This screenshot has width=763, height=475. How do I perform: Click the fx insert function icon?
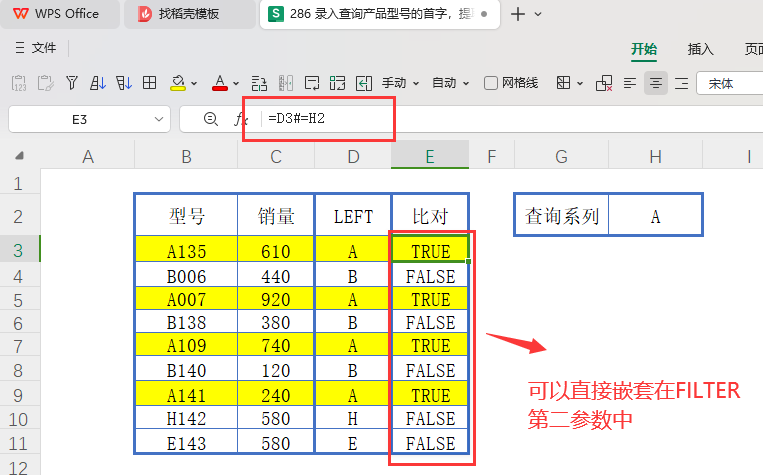point(241,119)
